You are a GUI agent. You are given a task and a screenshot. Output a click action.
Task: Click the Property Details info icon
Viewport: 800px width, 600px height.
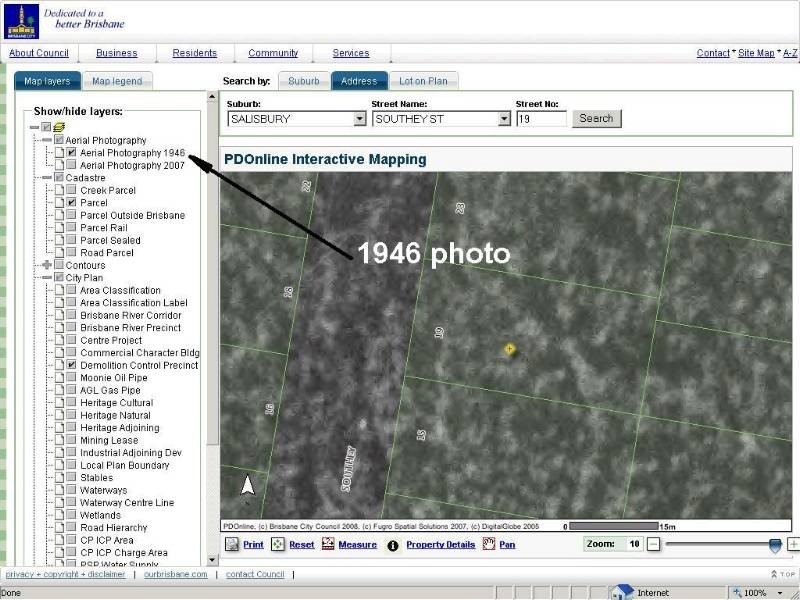click(393, 545)
